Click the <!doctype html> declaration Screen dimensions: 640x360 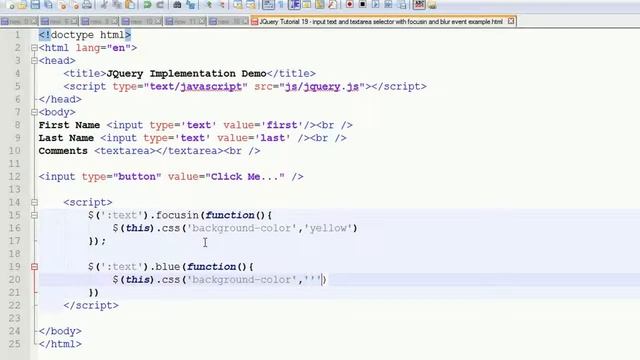[x=85, y=35]
